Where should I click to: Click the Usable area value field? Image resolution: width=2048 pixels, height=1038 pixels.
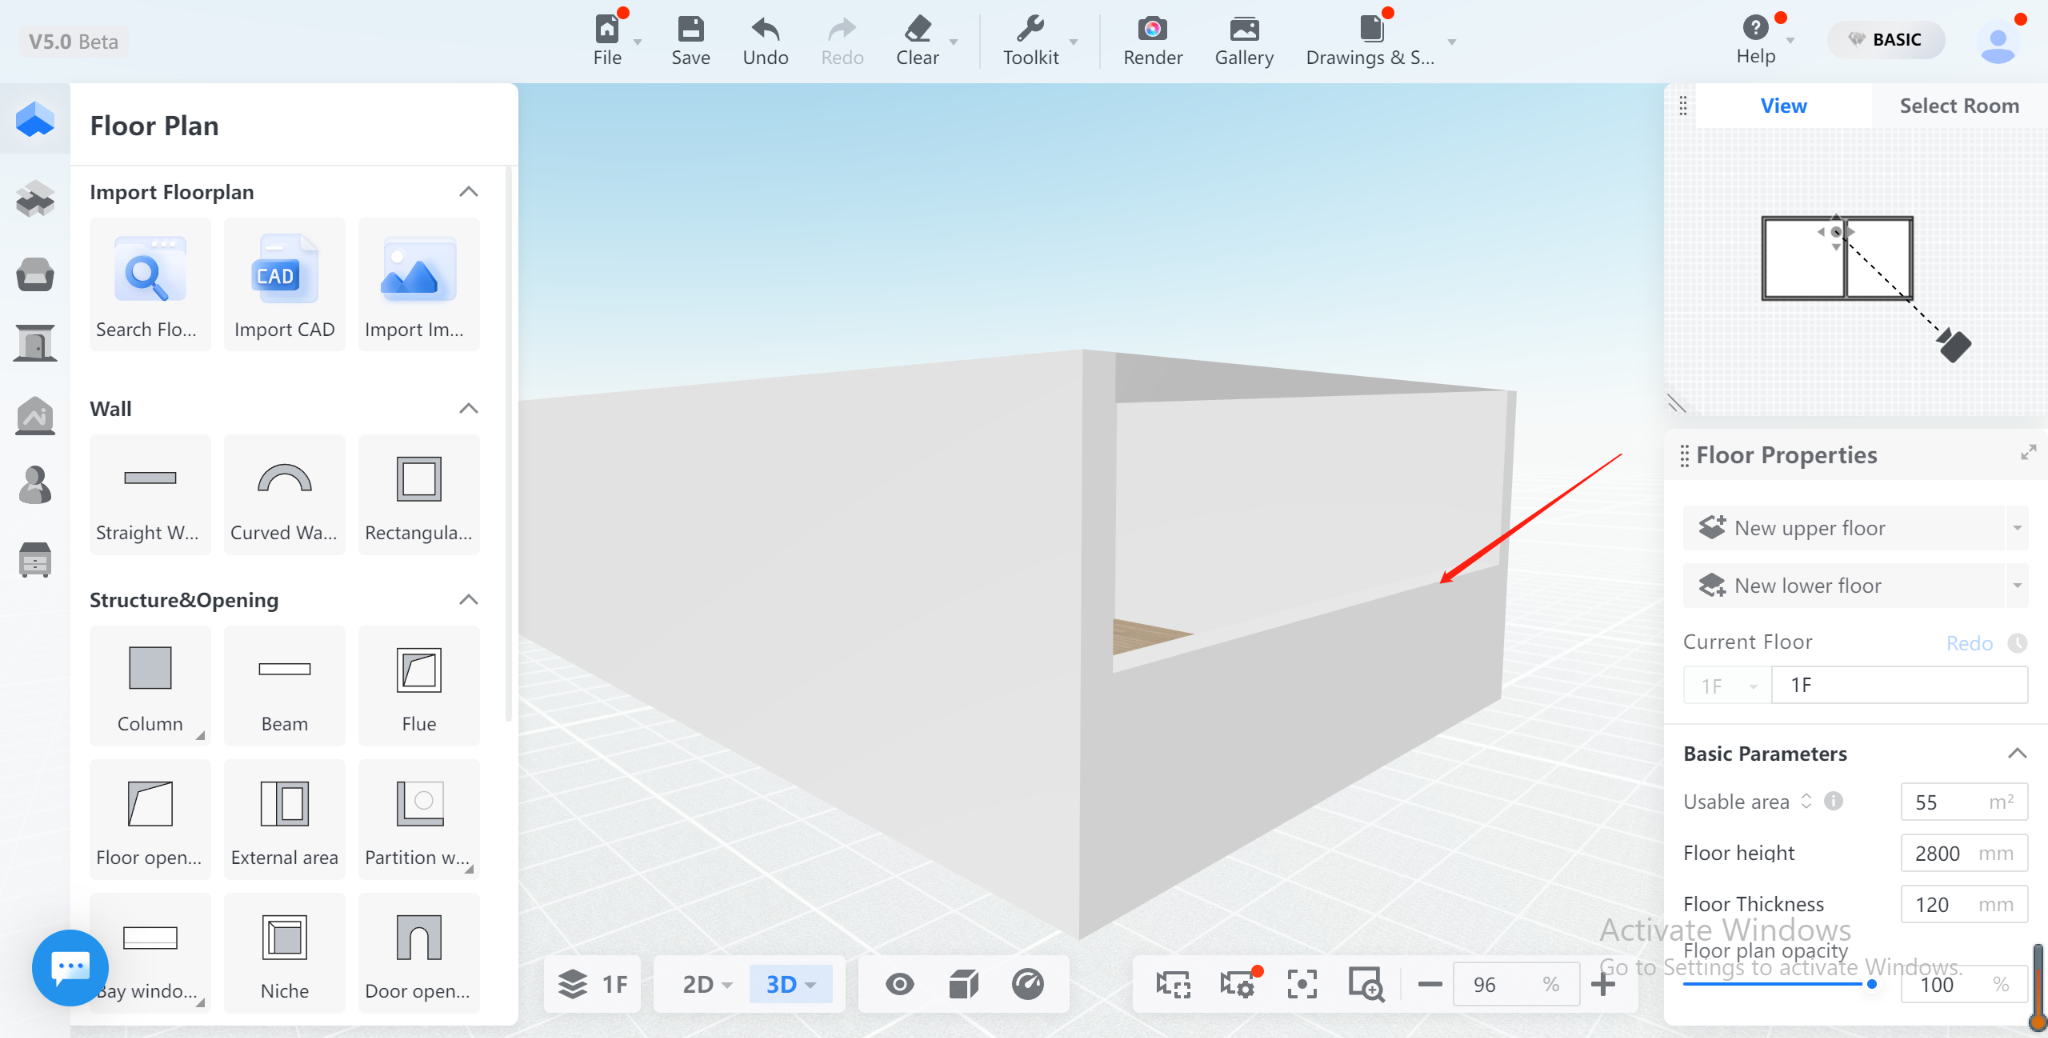click(x=1964, y=802)
